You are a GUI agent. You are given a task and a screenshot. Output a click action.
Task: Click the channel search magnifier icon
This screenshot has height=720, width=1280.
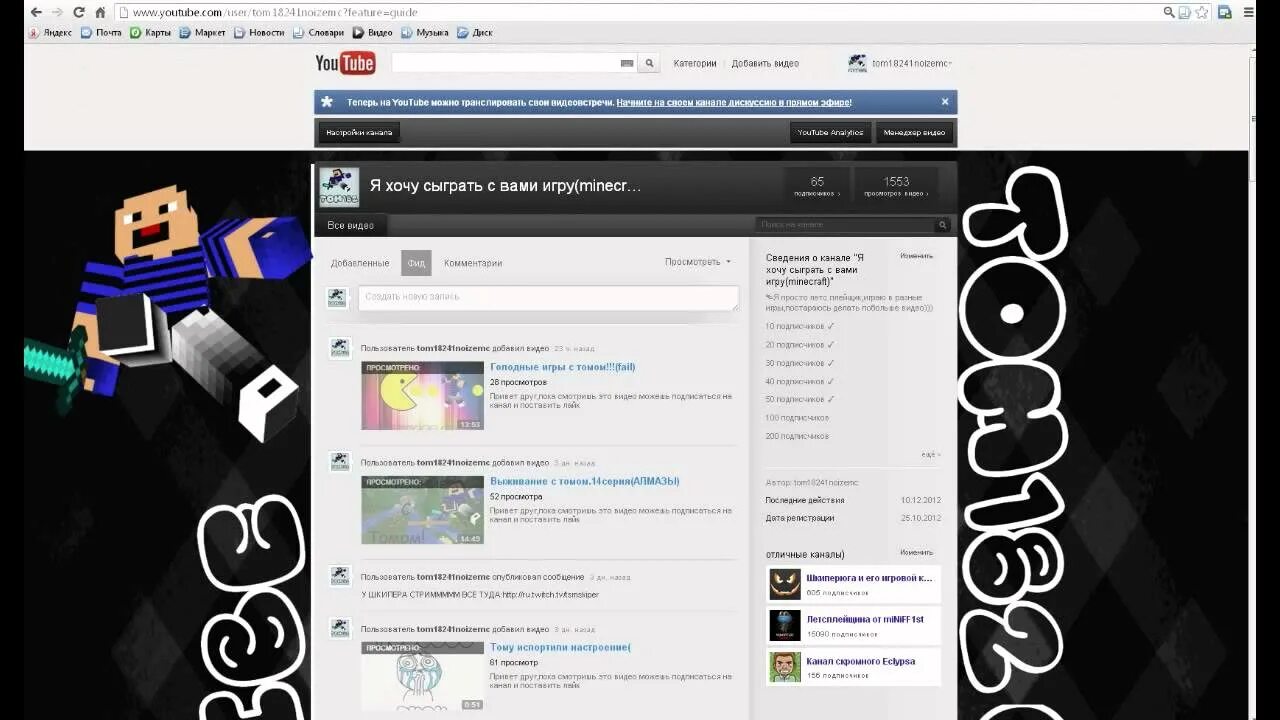point(942,226)
